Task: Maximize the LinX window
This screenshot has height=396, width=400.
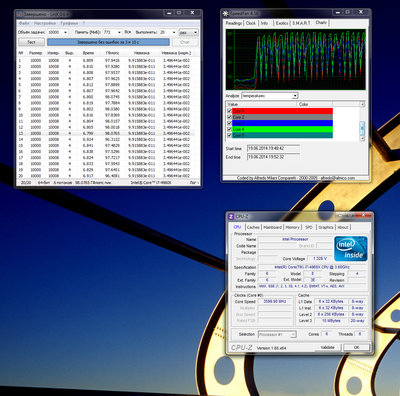Action: pos(179,13)
